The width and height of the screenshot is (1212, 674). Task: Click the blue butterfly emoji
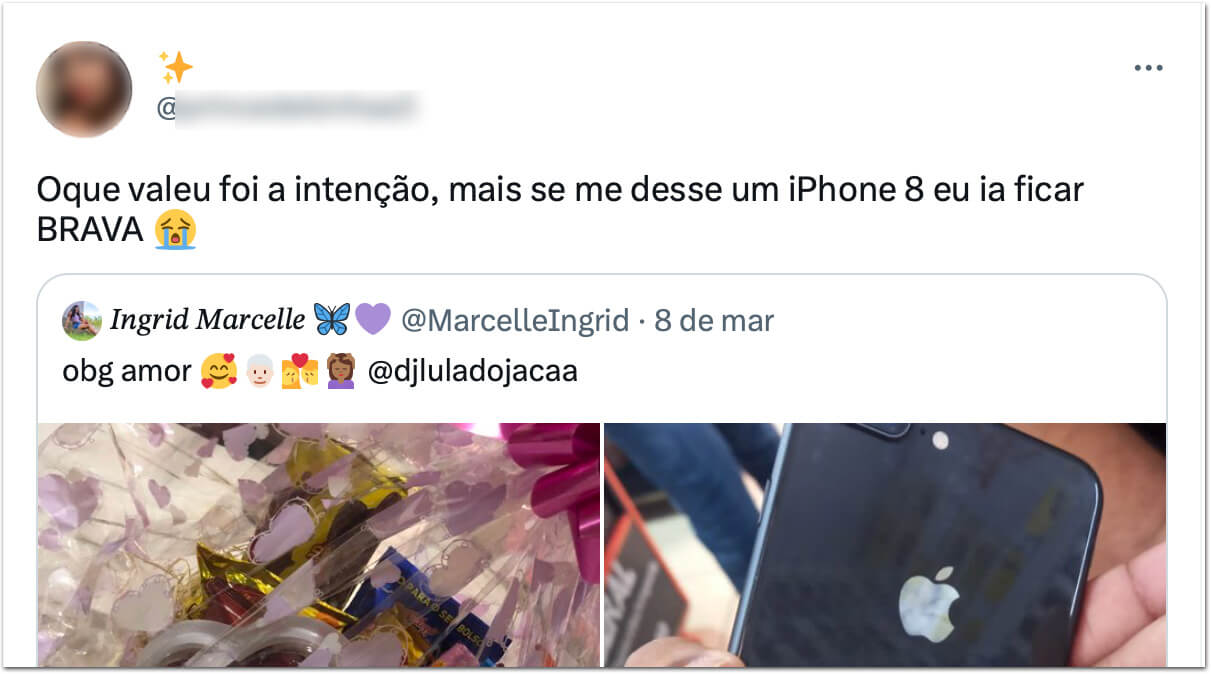tap(332, 320)
